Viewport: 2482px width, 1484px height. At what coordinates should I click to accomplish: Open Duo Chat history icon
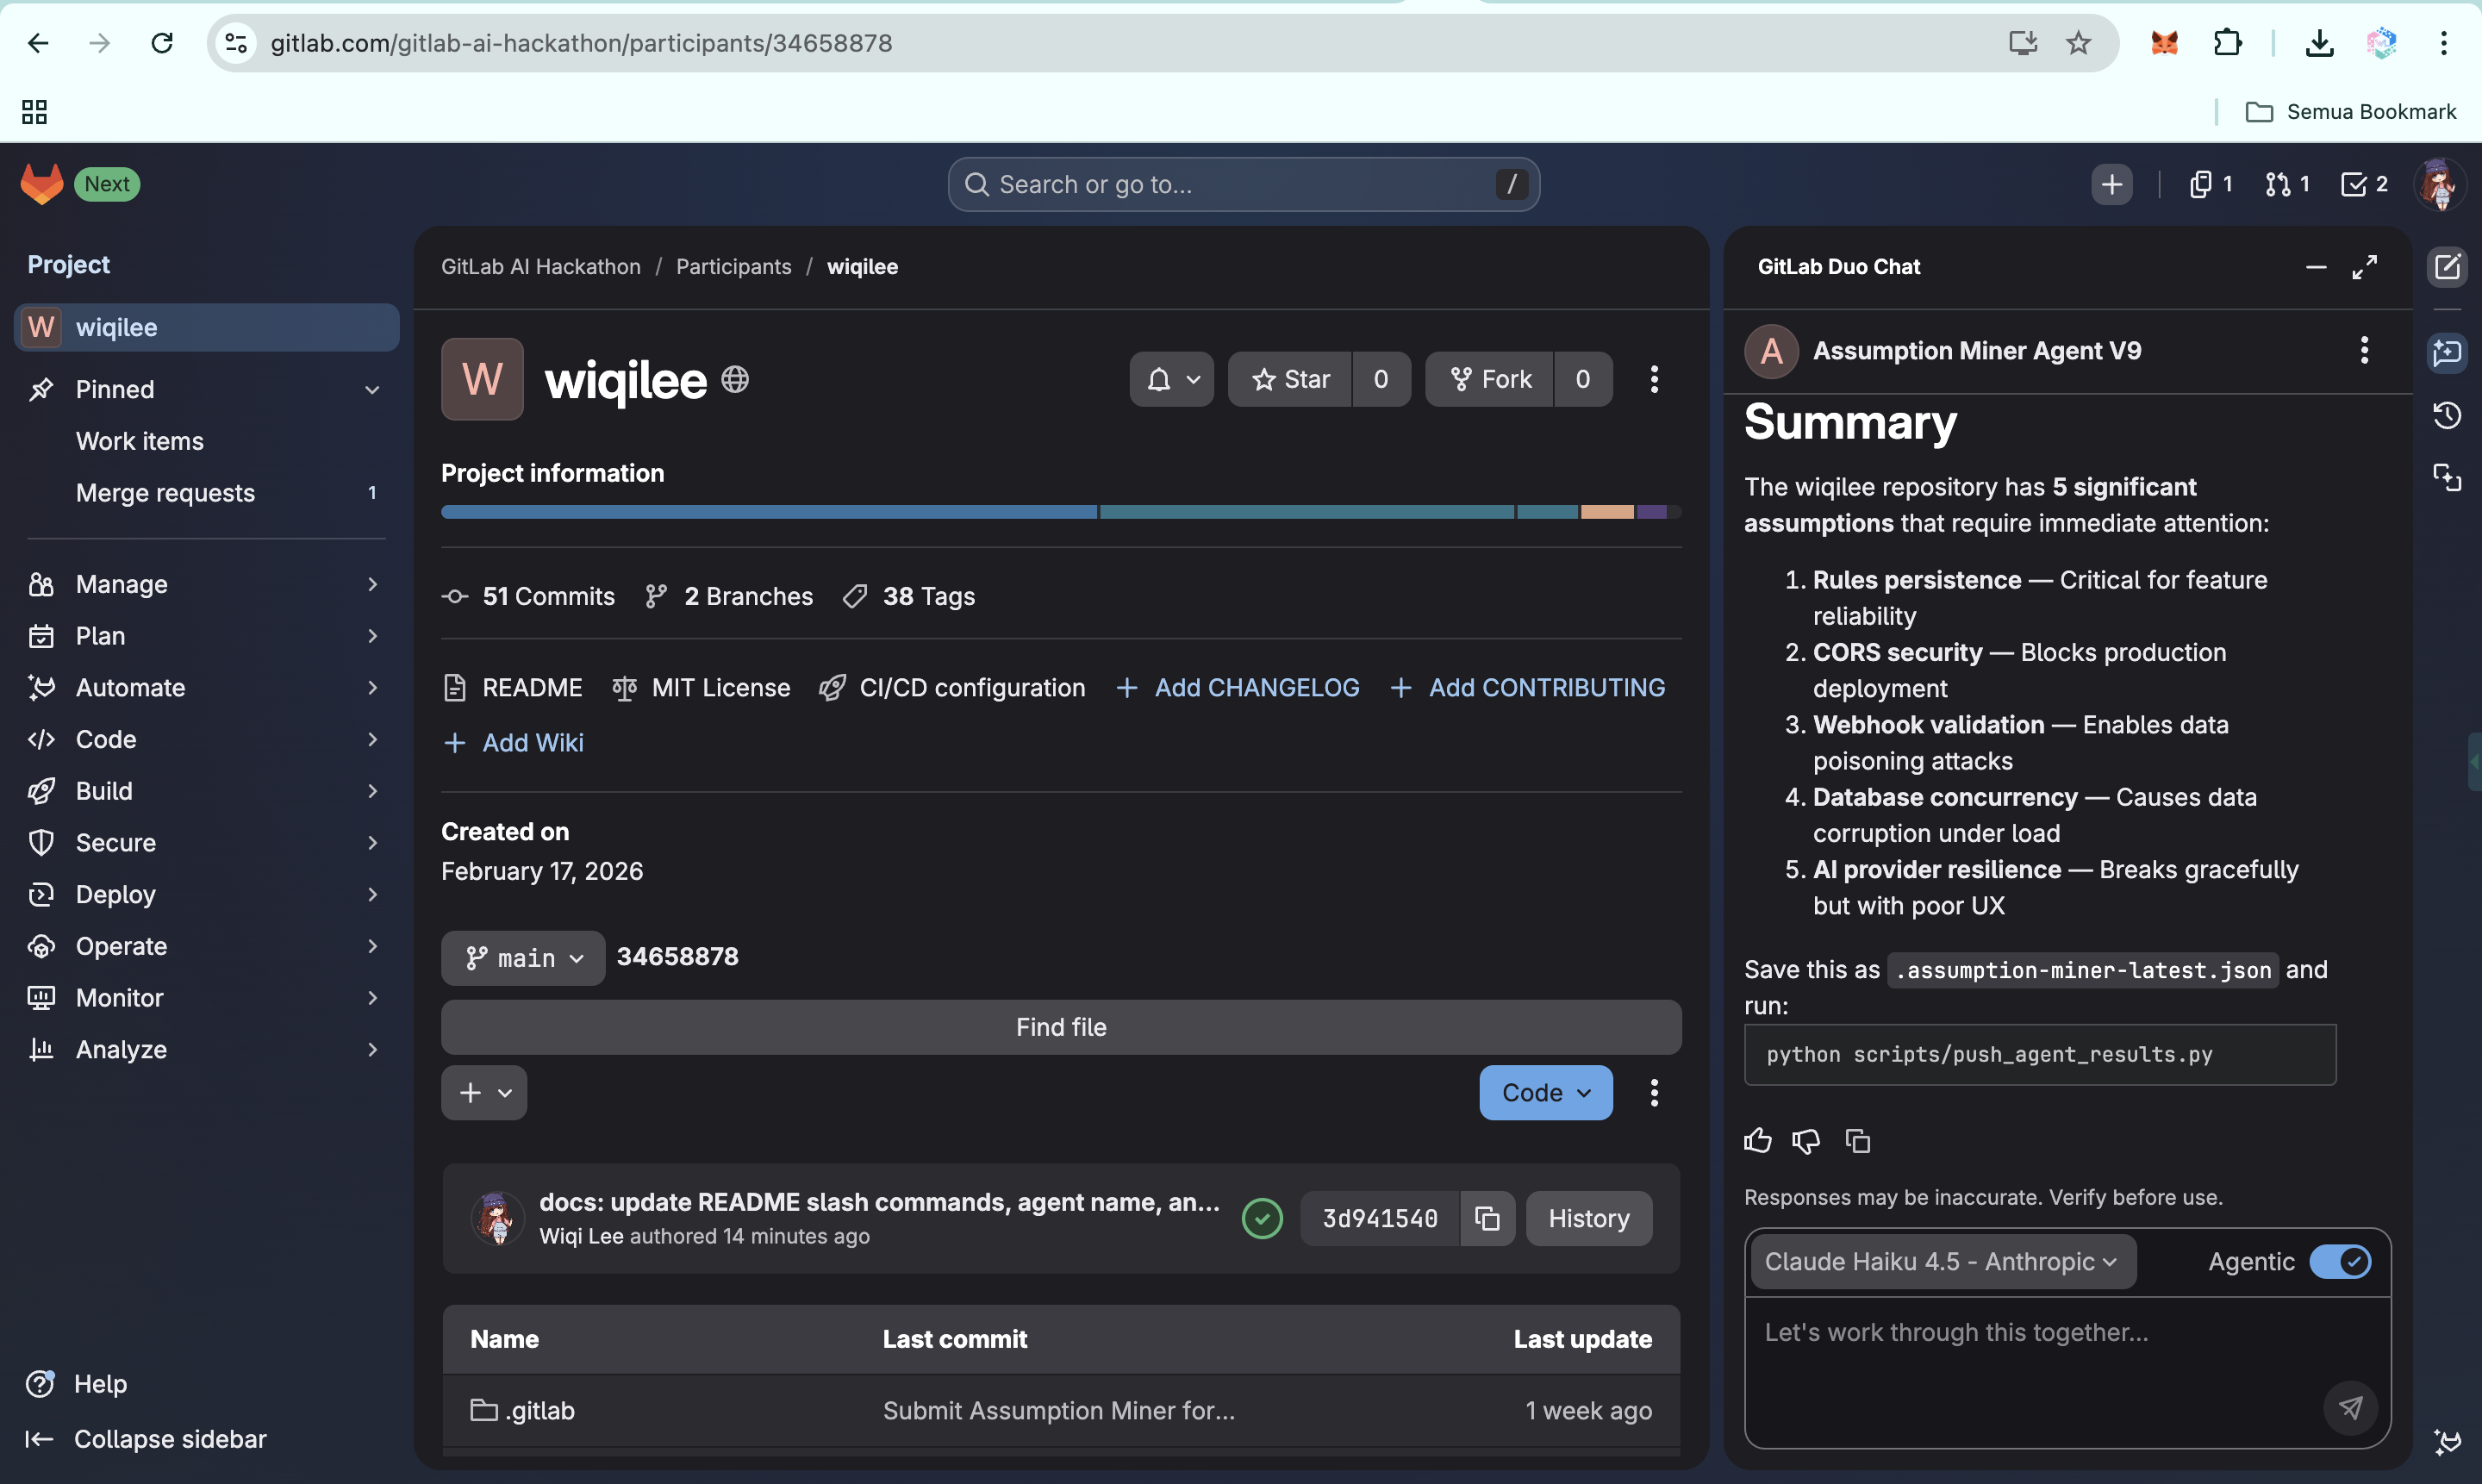click(2447, 415)
